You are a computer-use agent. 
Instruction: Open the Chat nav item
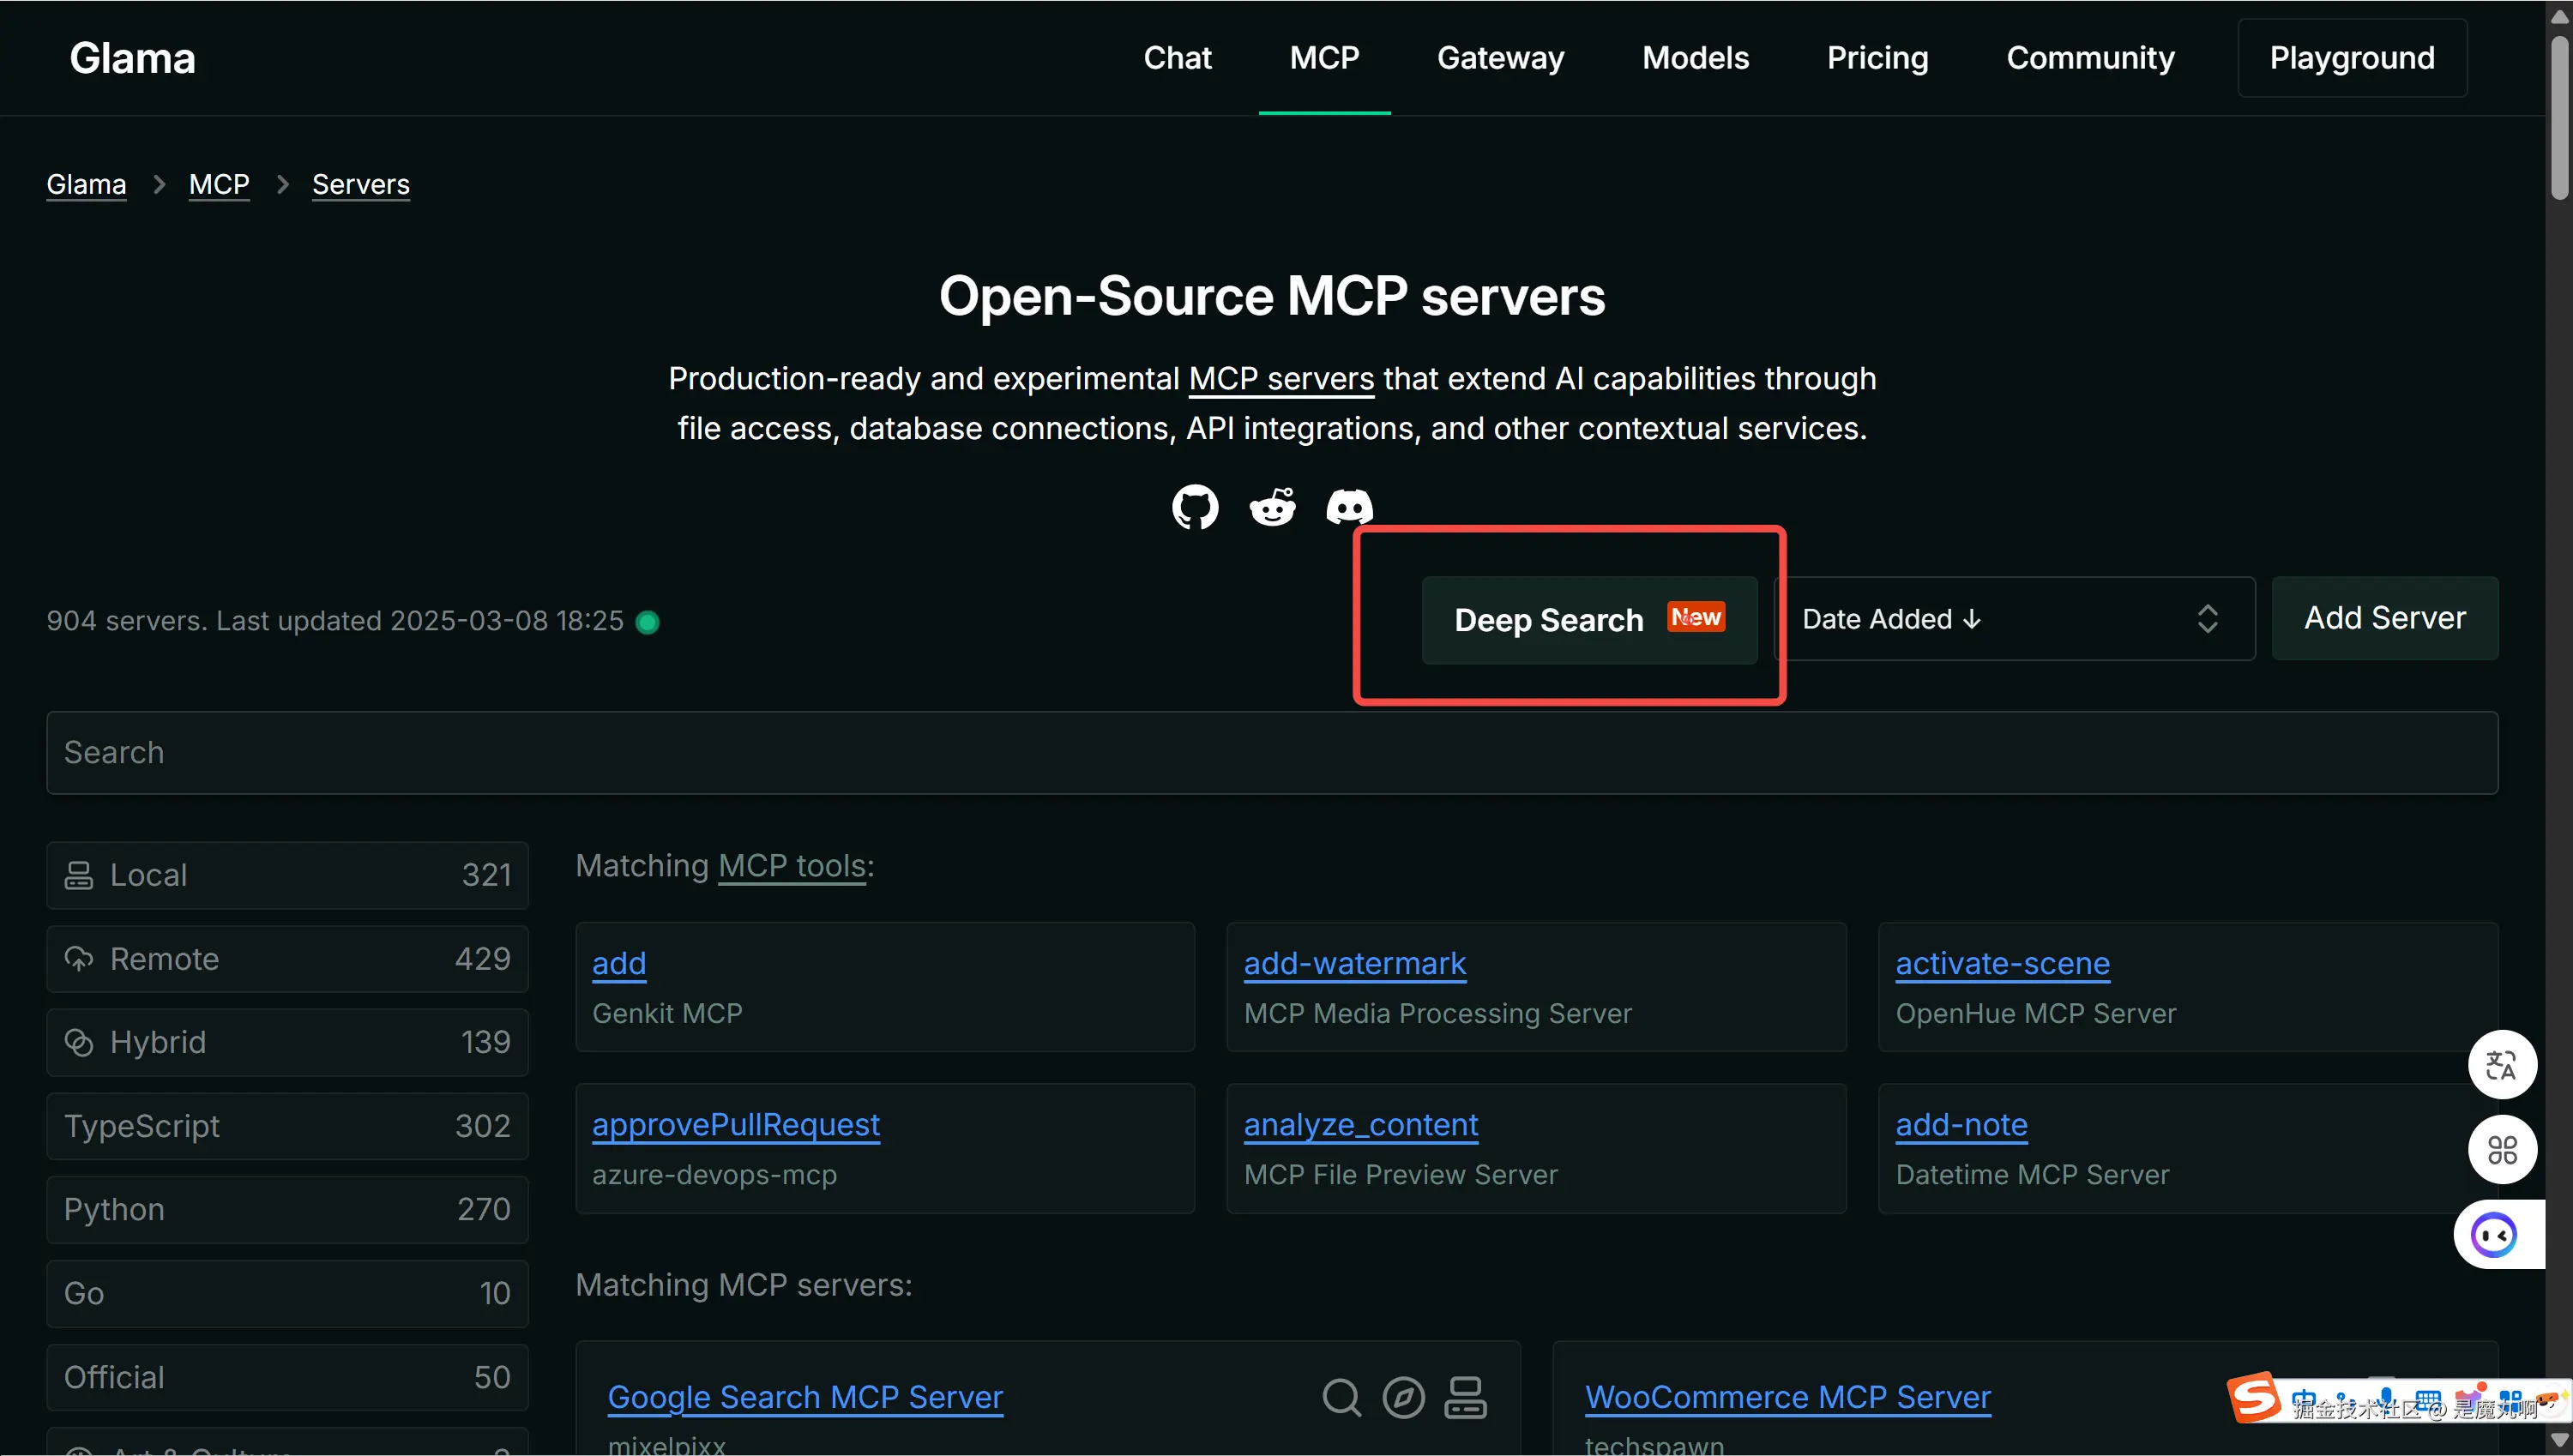1177,58
